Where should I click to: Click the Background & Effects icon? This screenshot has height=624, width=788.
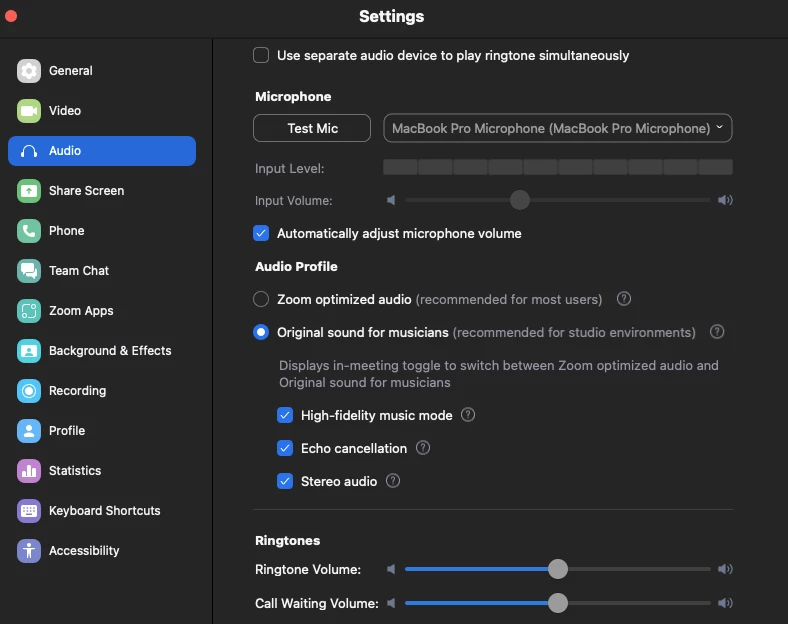click(29, 351)
